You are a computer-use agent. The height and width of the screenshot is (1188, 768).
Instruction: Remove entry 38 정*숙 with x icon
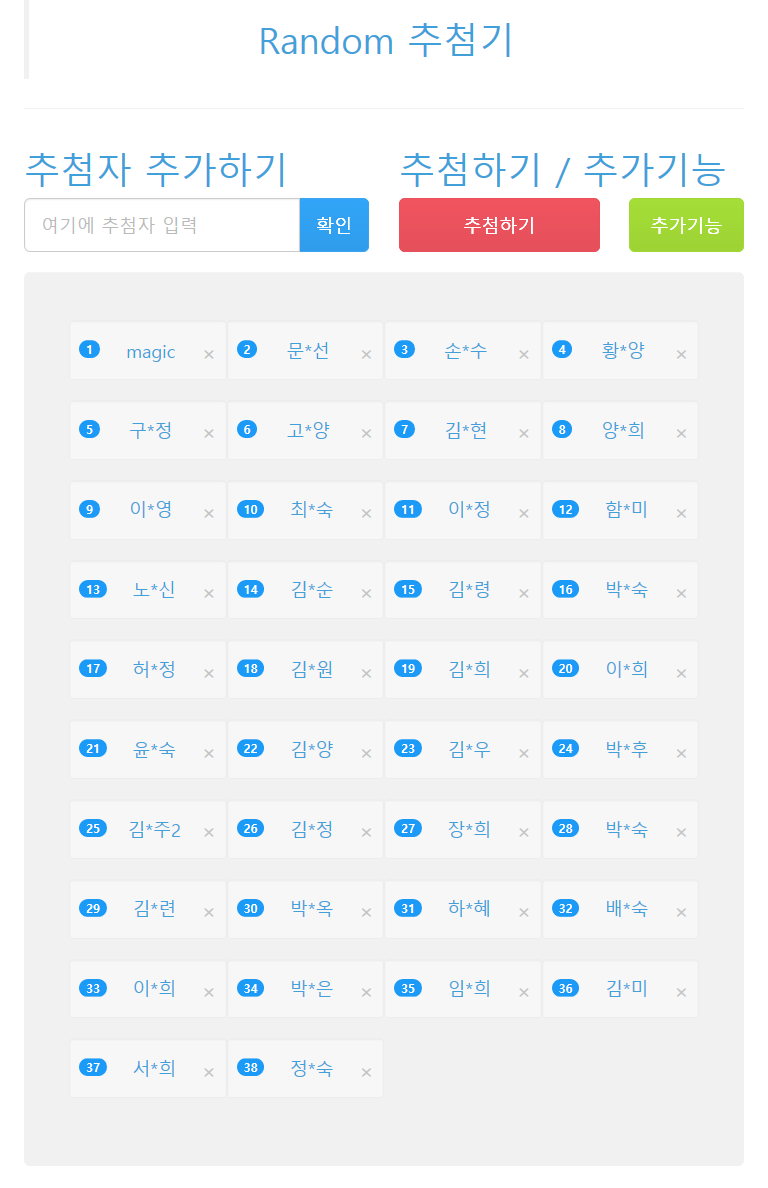click(367, 1072)
